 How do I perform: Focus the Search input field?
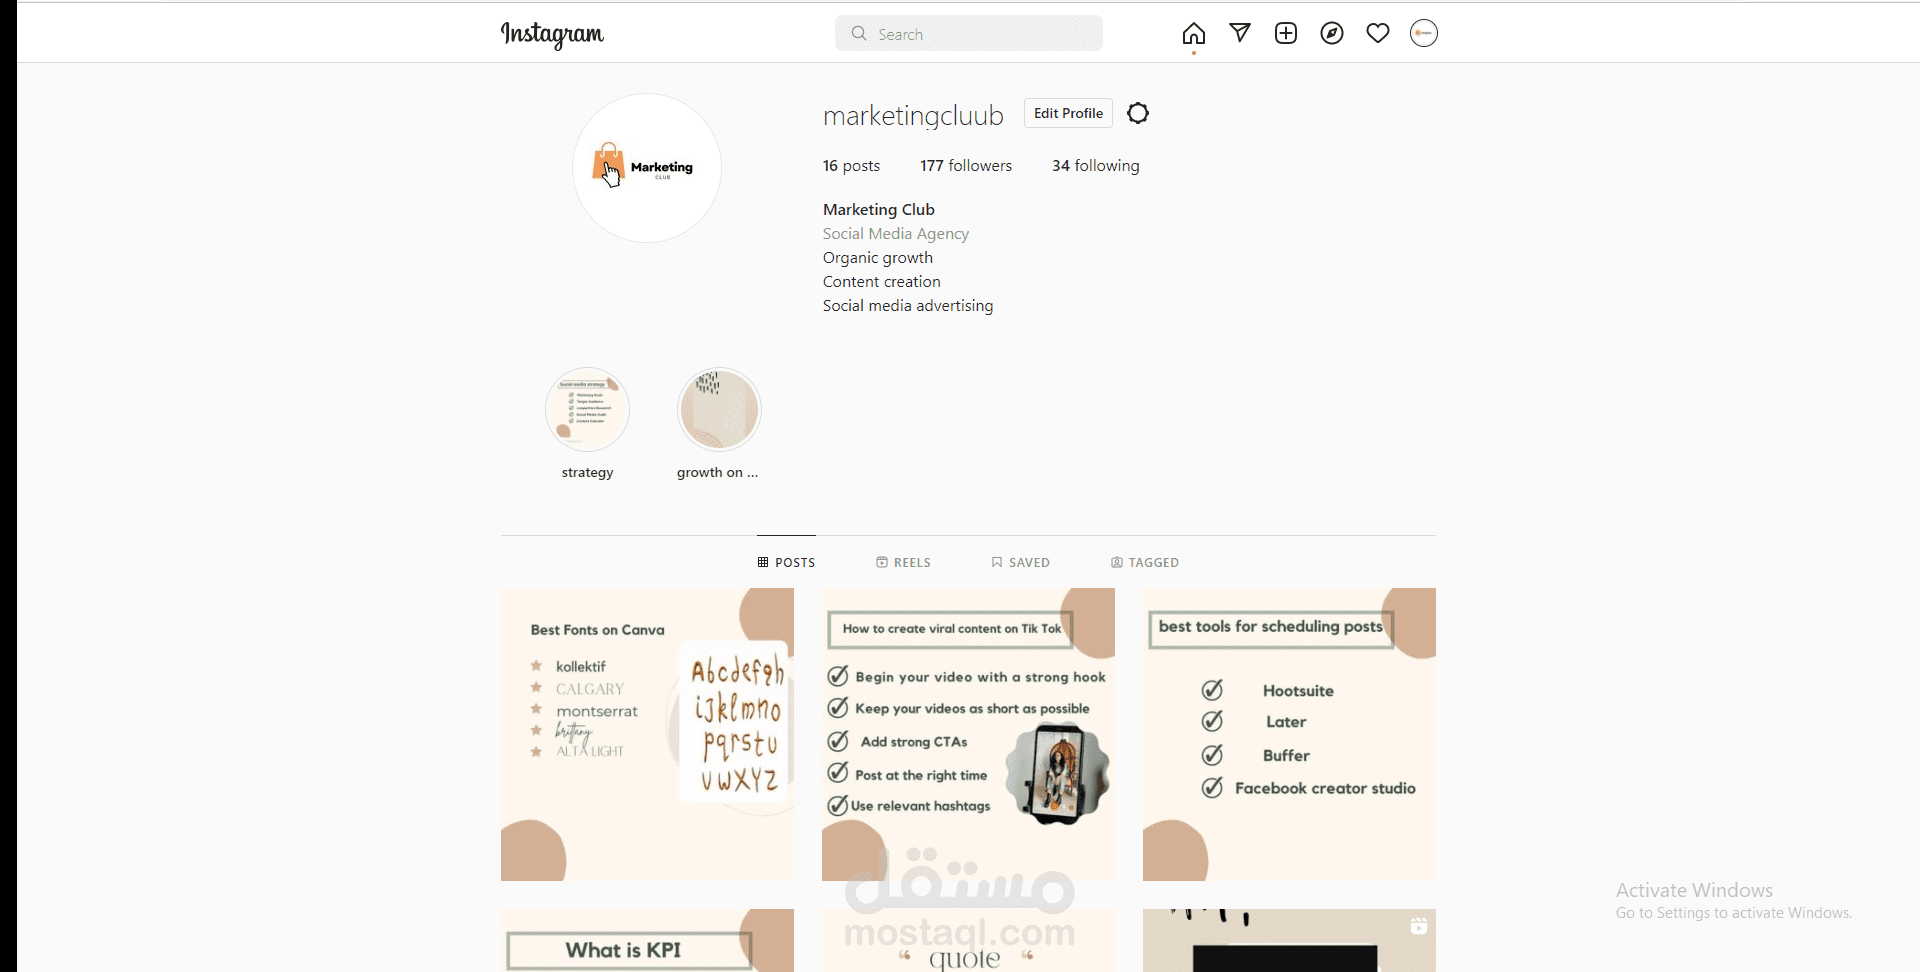click(x=969, y=33)
